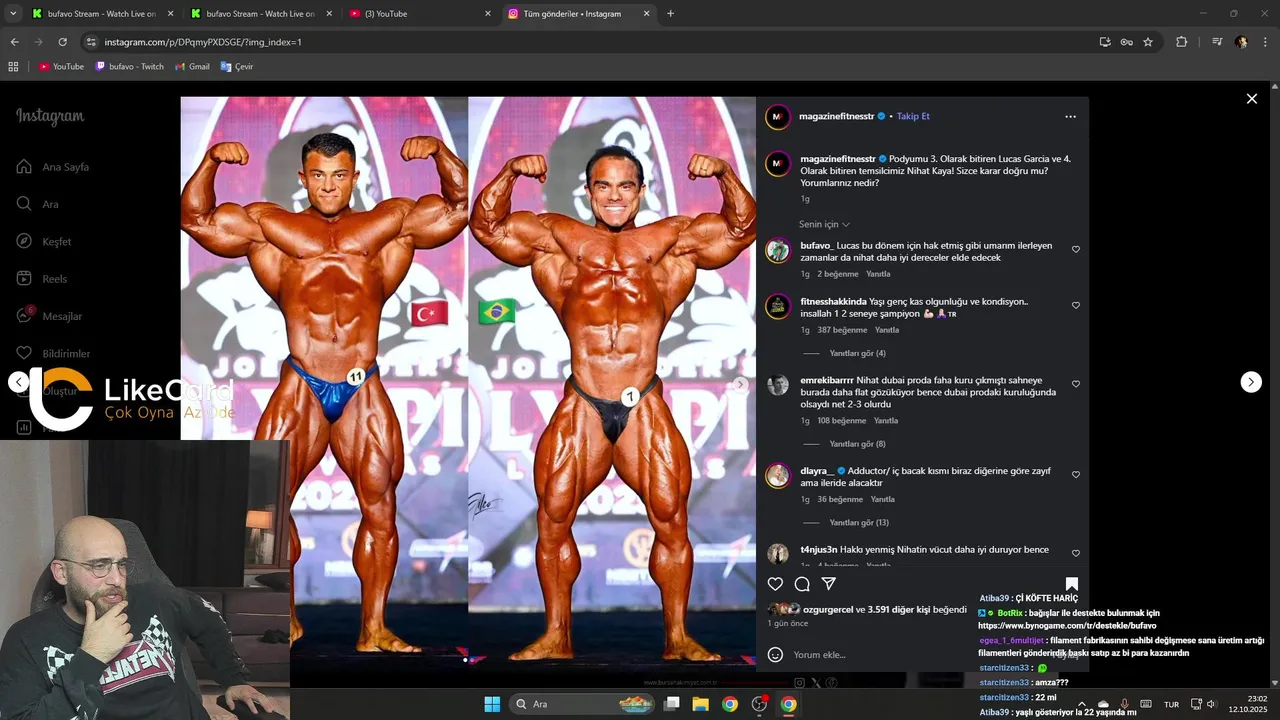Expand 'Yanıtları gör (4)' replies
The width and height of the screenshot is (1280, 720).
coord(857,353)
